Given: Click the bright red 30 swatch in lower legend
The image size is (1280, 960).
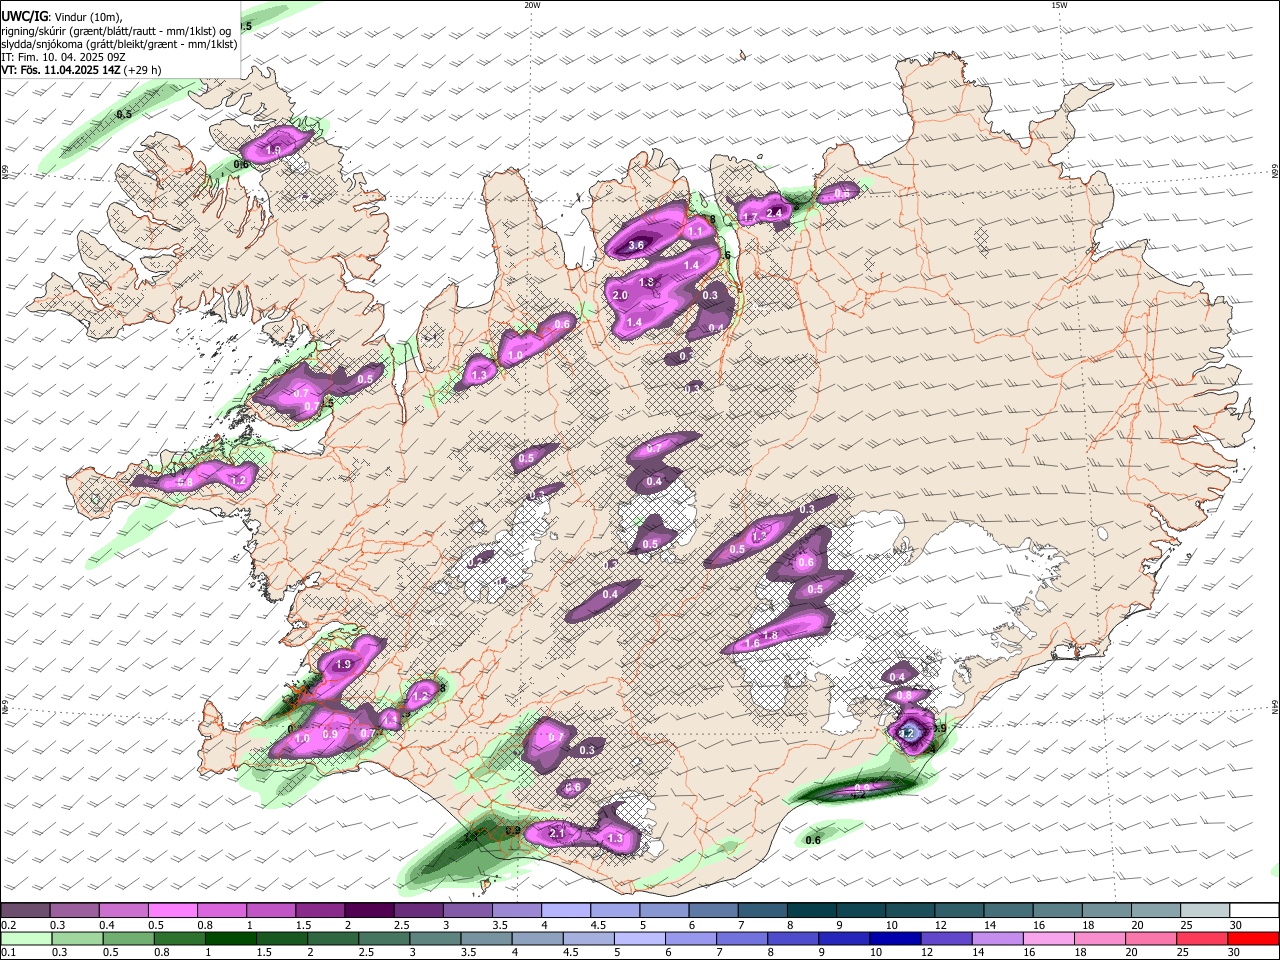Looking at the screenshot, I should tap(1253, 938).
